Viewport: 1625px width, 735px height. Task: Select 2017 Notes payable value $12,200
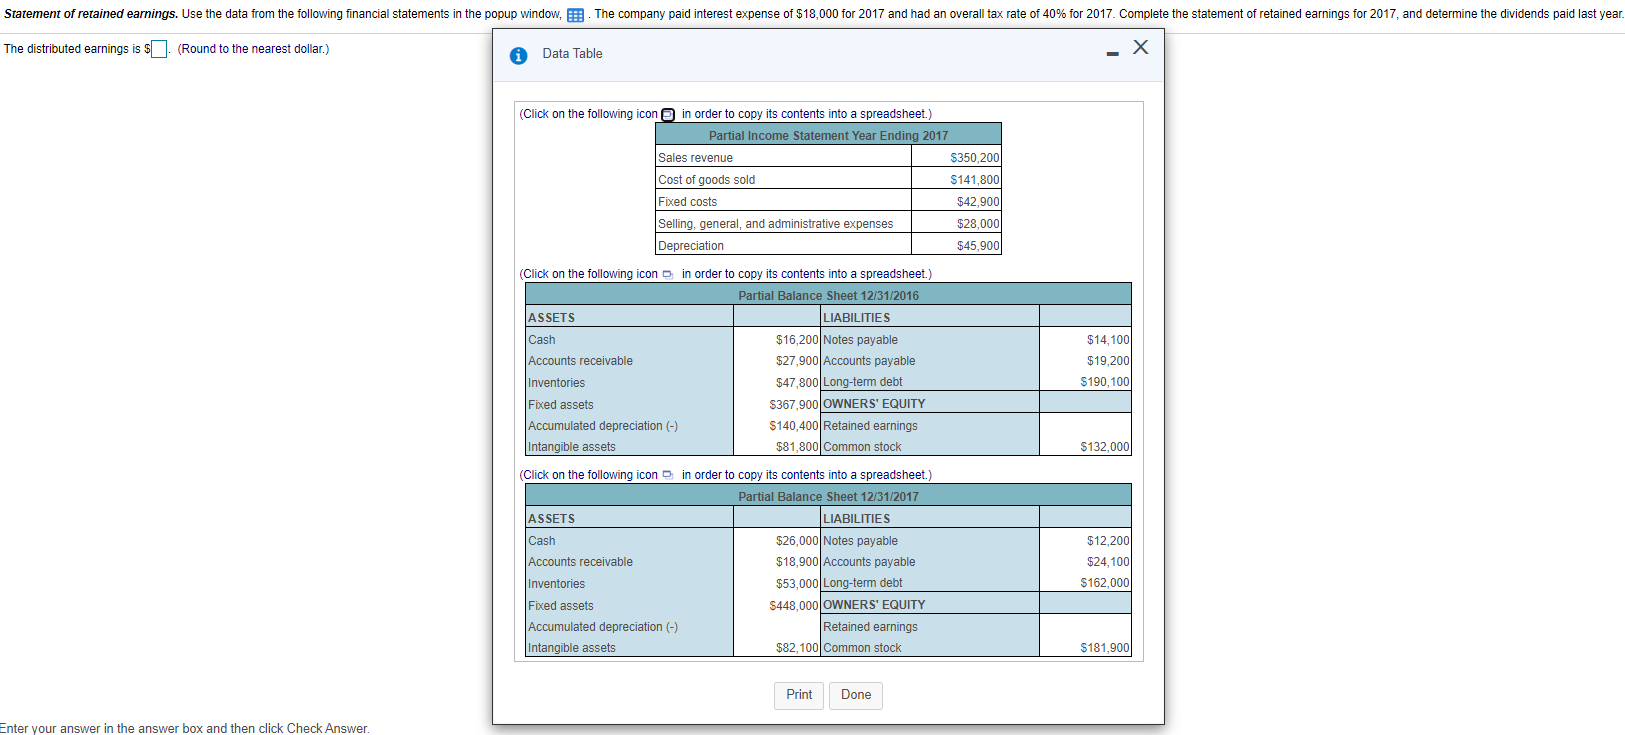pyautogui.click(x=1108, y=541)
